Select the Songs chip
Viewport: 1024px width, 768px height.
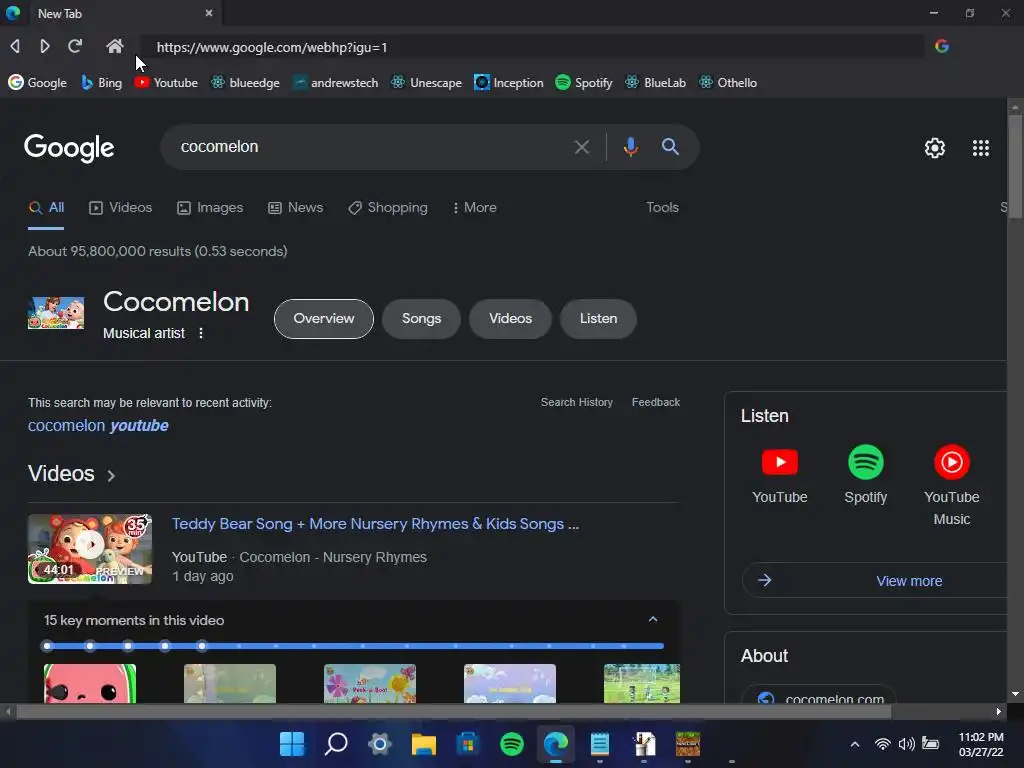[x=421, y=319]
